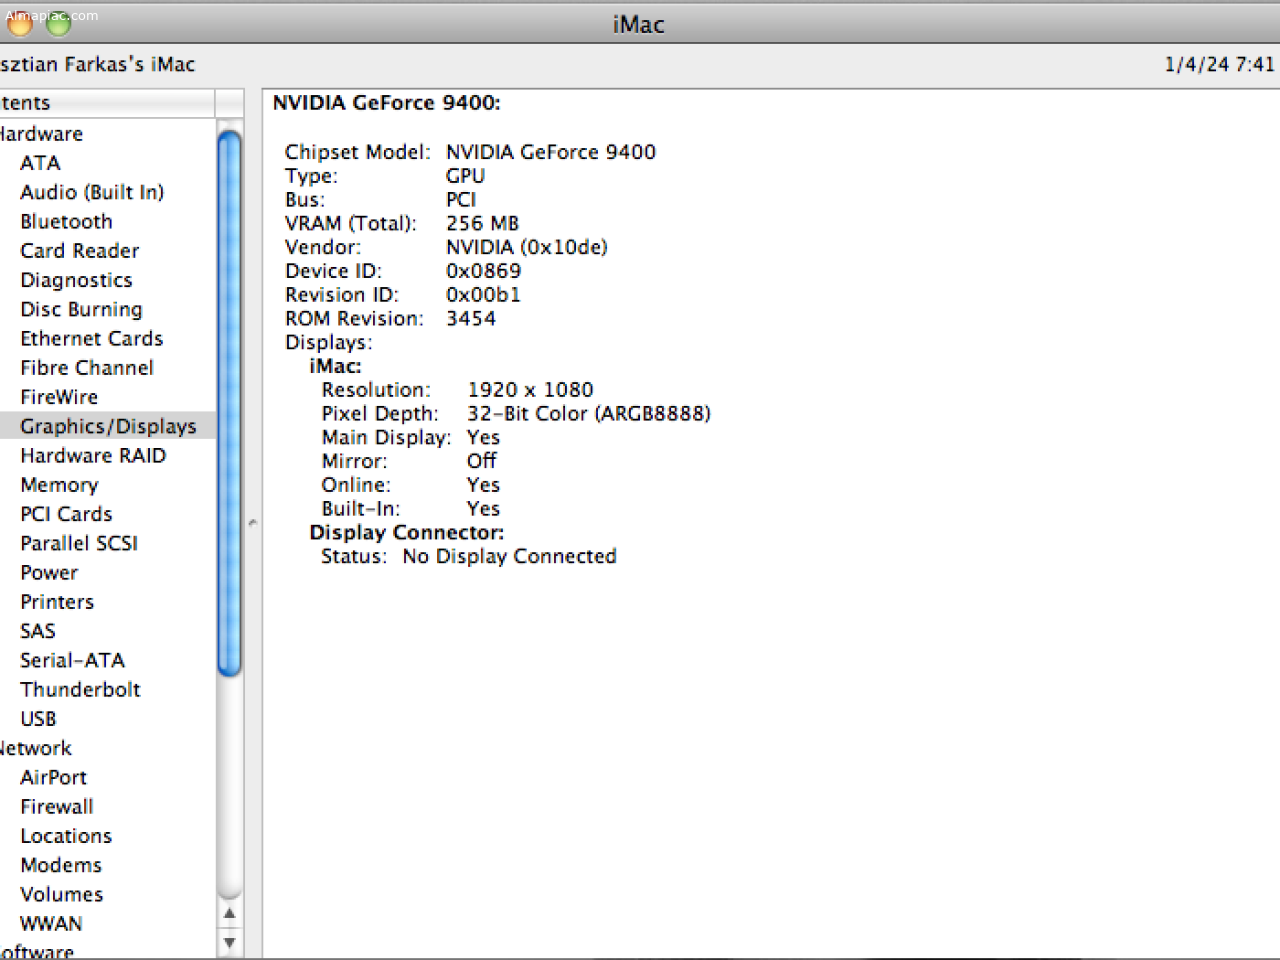1280x960 pixels.
Task: Select Diagnostics in the sidebar
Action: 76,280
